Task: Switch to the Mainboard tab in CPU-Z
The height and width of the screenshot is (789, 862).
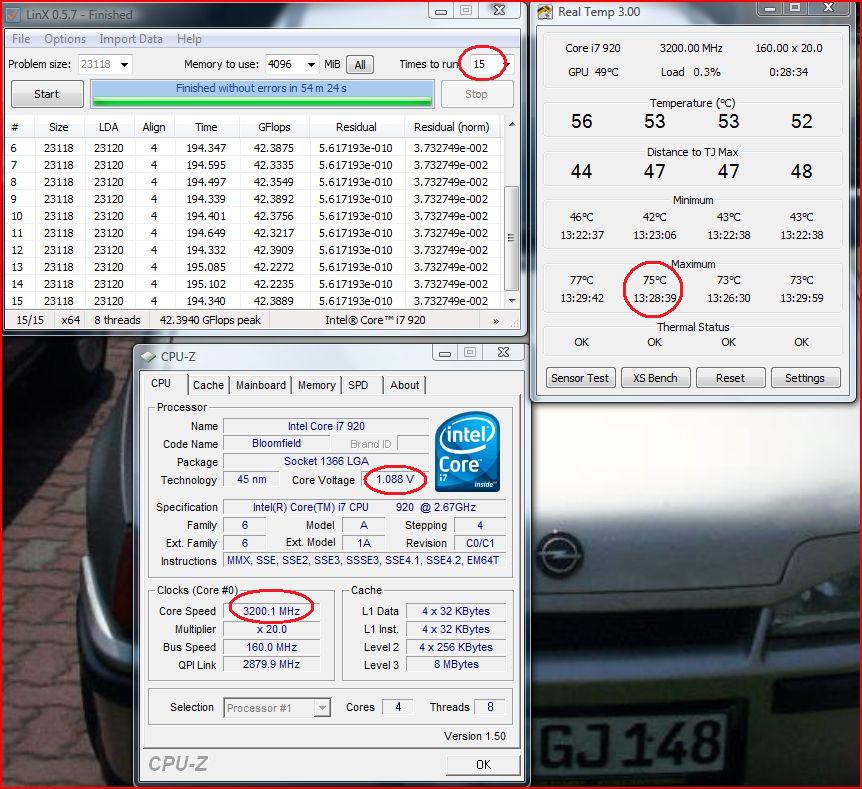Action: coord(261,385)
